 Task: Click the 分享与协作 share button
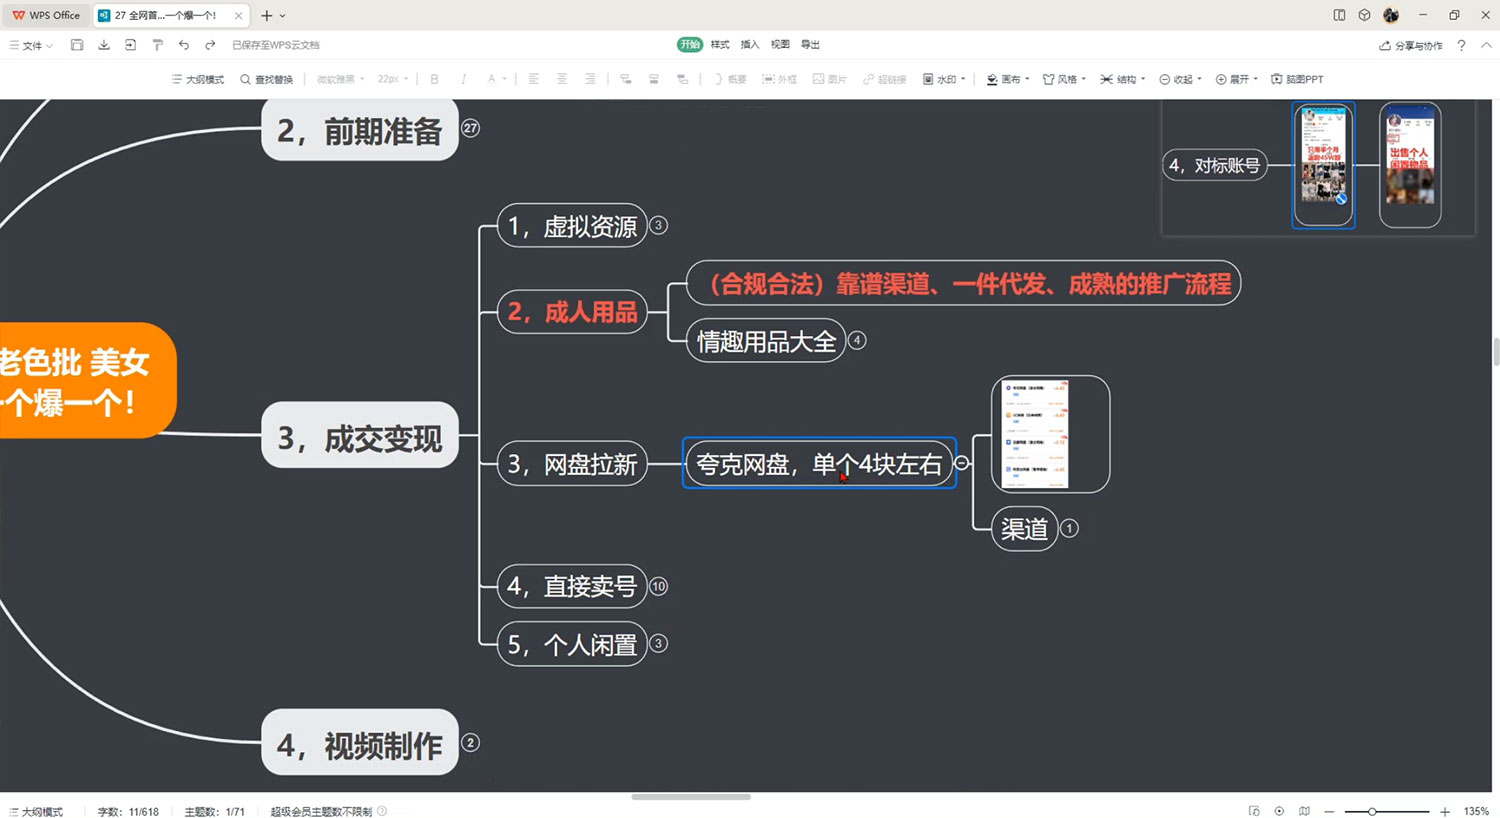[x=1410, y=44]
